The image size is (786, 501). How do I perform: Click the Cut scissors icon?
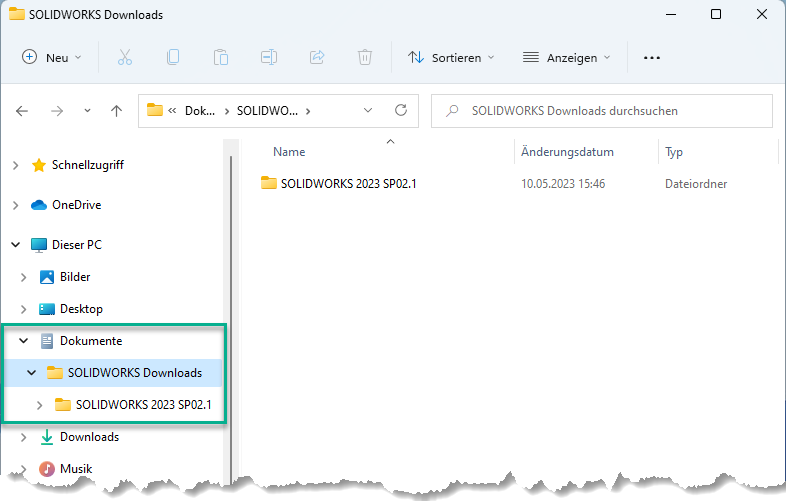[125, 58]
